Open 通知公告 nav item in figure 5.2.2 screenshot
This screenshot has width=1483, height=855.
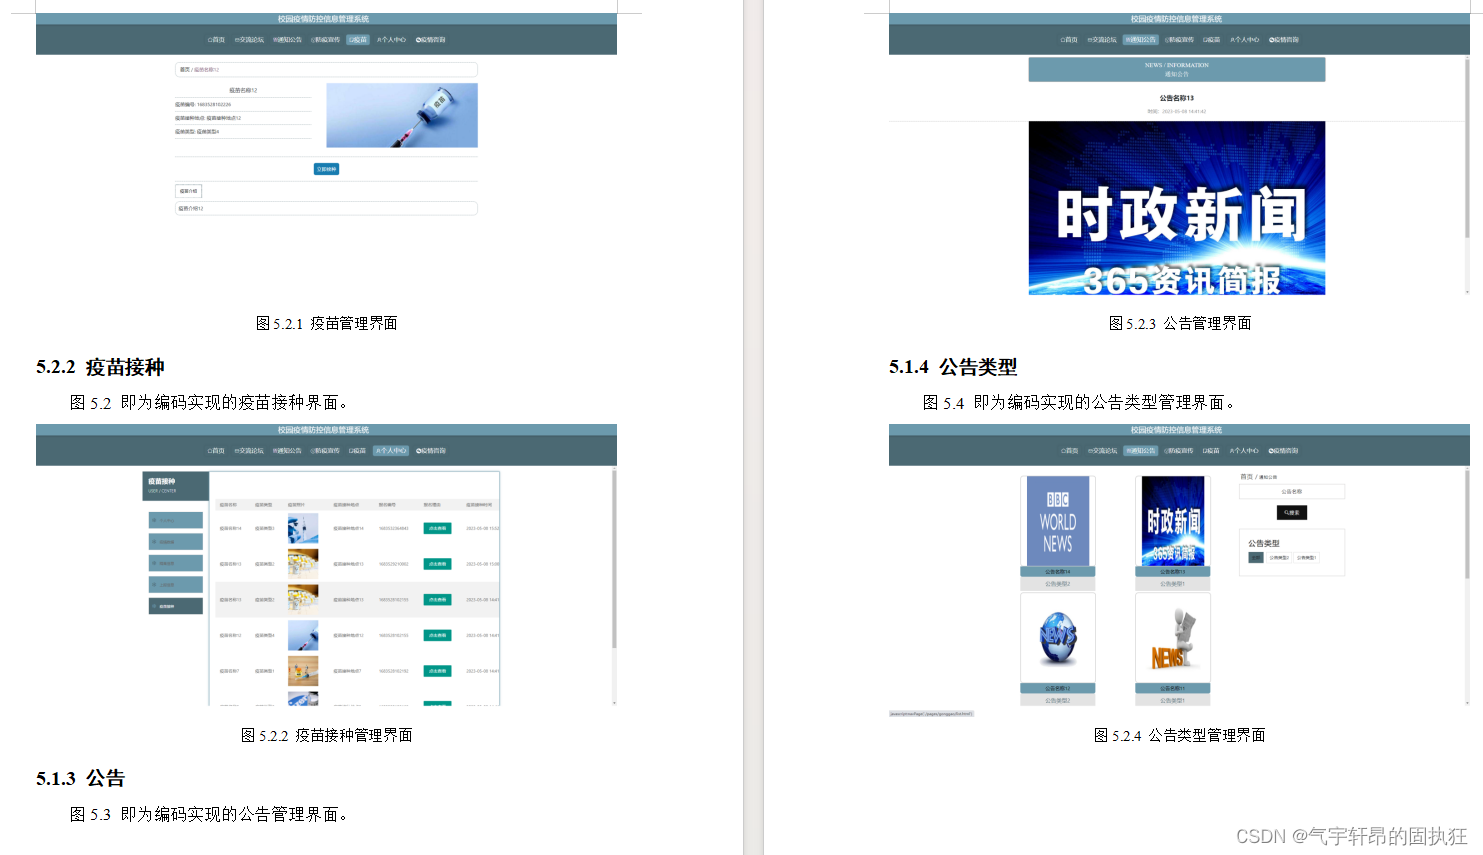(287, 451)
